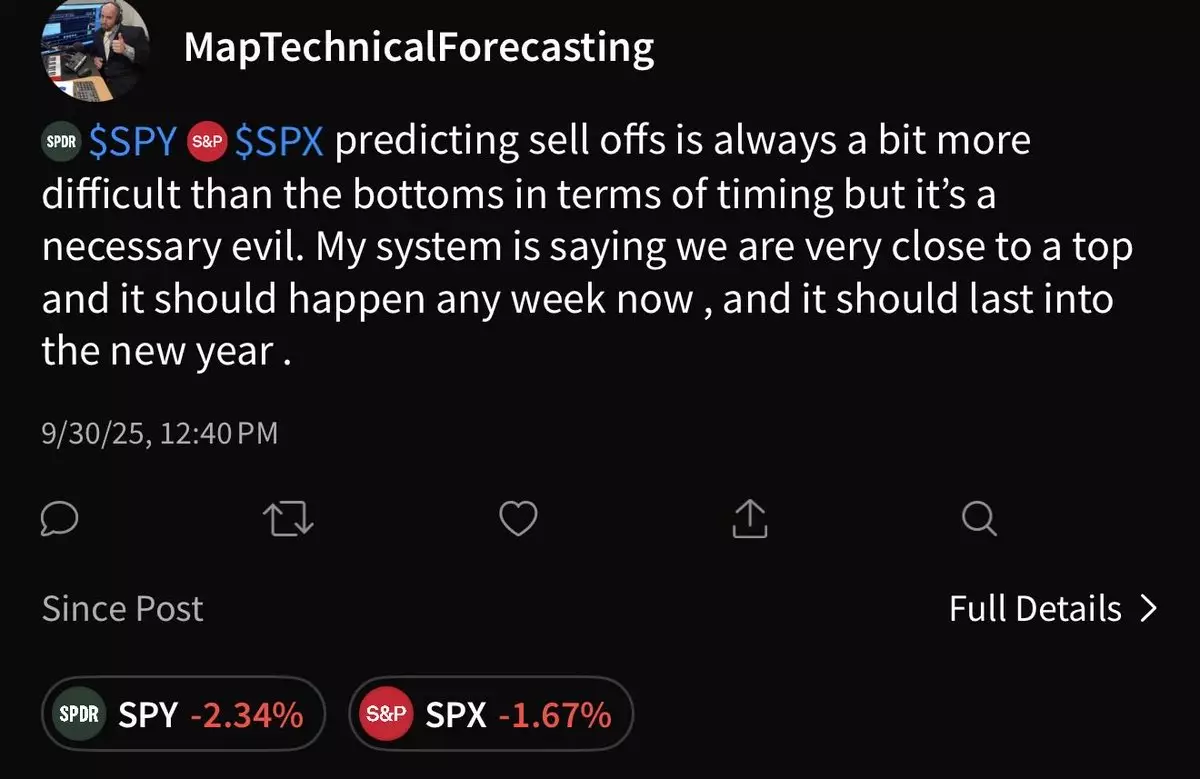Click the Since Post label

122,609
